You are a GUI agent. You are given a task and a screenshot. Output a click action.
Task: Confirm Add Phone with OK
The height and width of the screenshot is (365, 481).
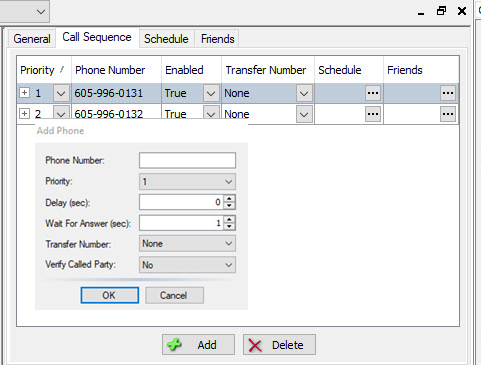[110, 295]
